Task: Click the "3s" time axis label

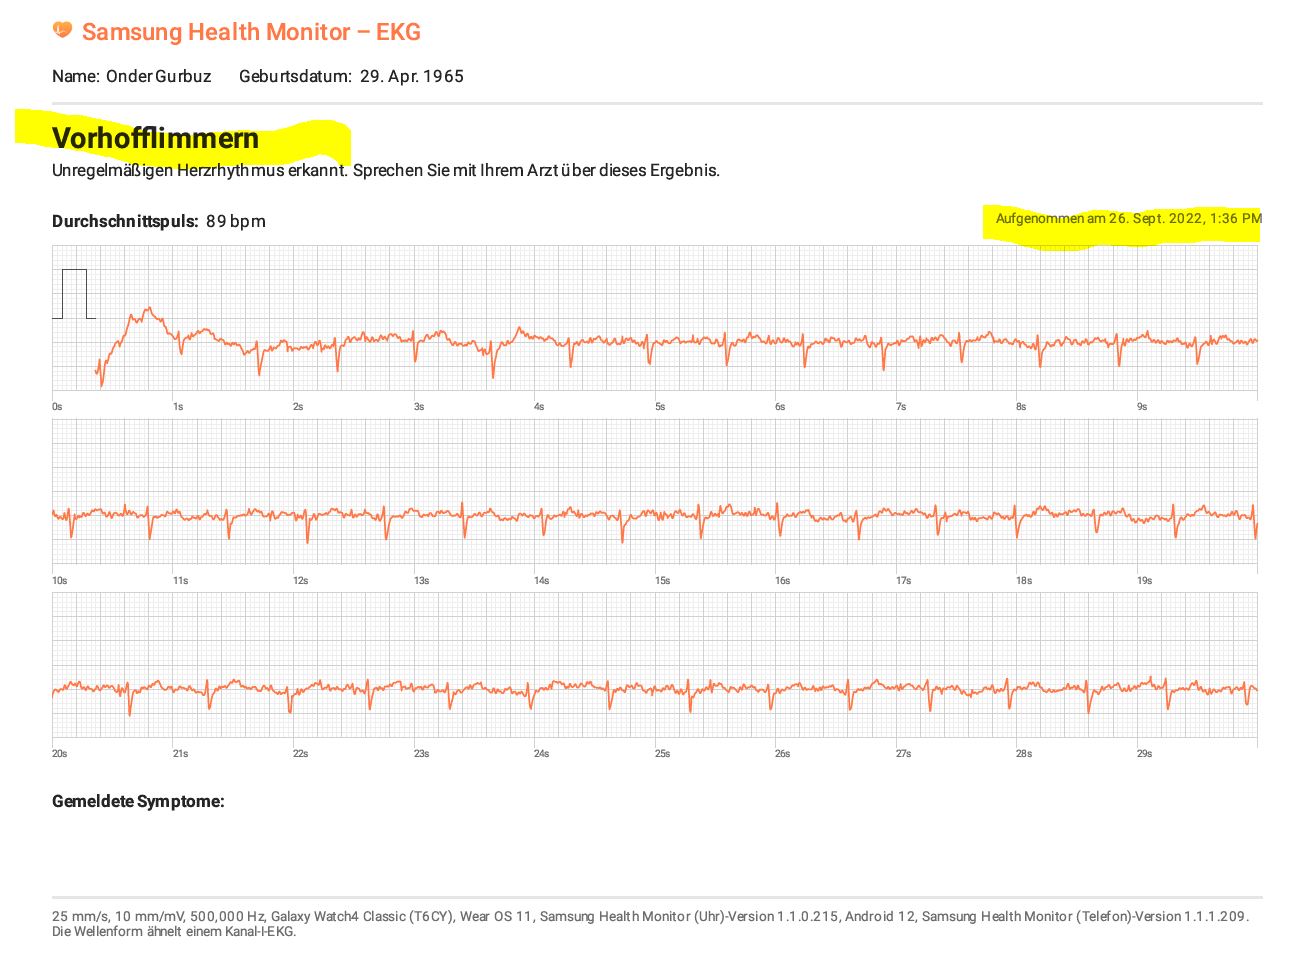Action: 419,407
